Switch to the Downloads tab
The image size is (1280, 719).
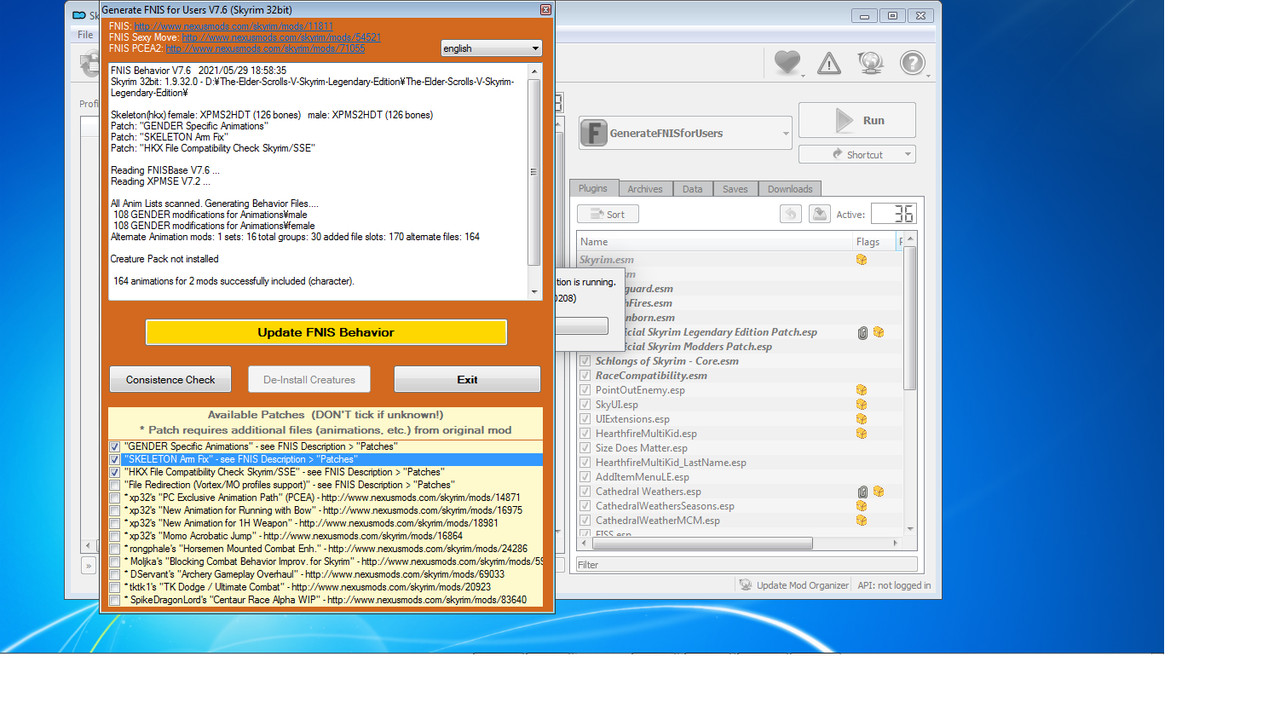790,189
